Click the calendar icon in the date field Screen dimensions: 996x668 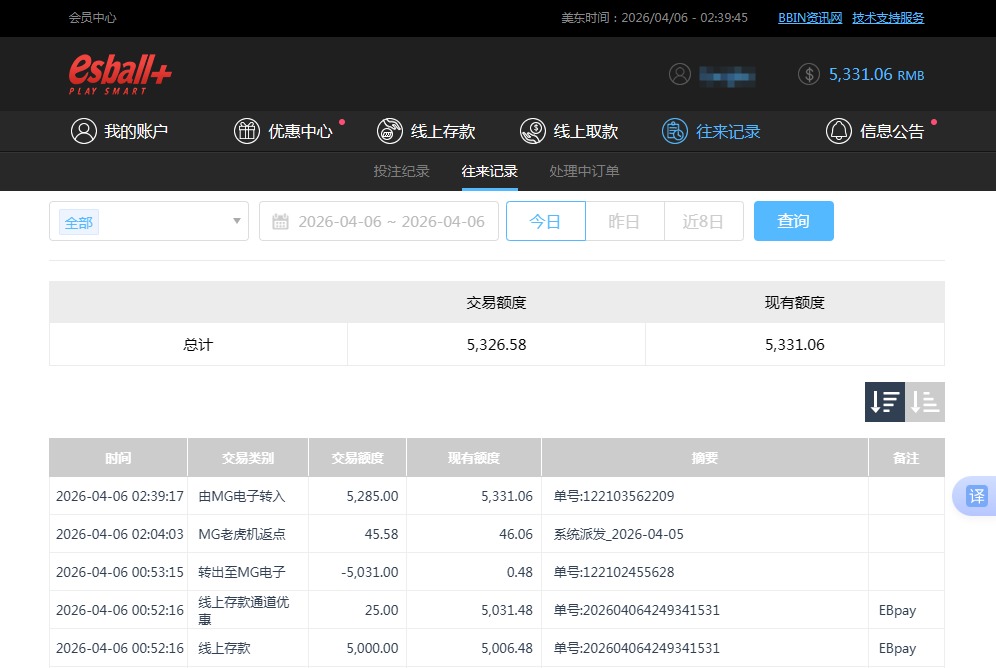(282, 221)
